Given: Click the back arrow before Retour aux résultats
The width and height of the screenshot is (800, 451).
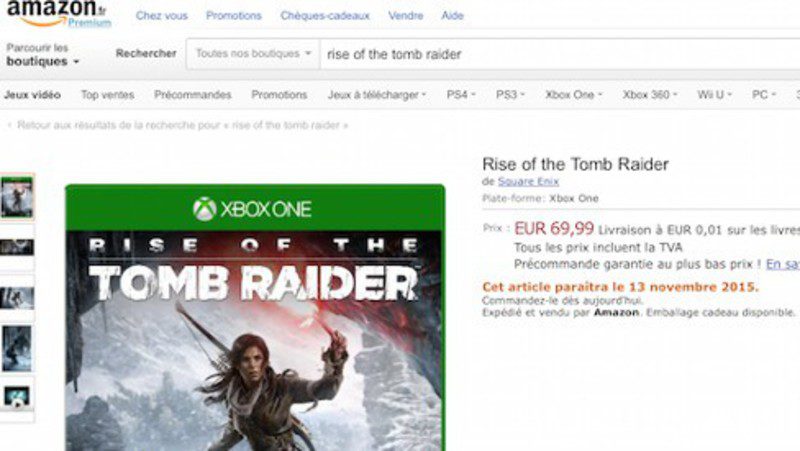Looking at the screenshot, I should [9, 125].
